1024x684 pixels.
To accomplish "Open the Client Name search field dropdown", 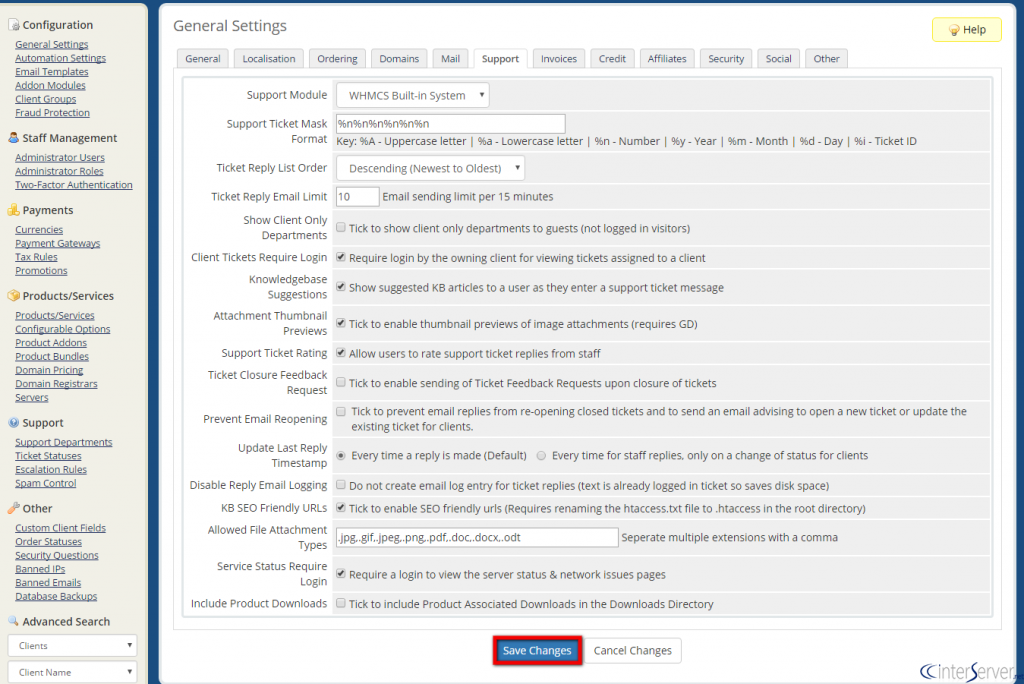I will (x=72, y=672).
